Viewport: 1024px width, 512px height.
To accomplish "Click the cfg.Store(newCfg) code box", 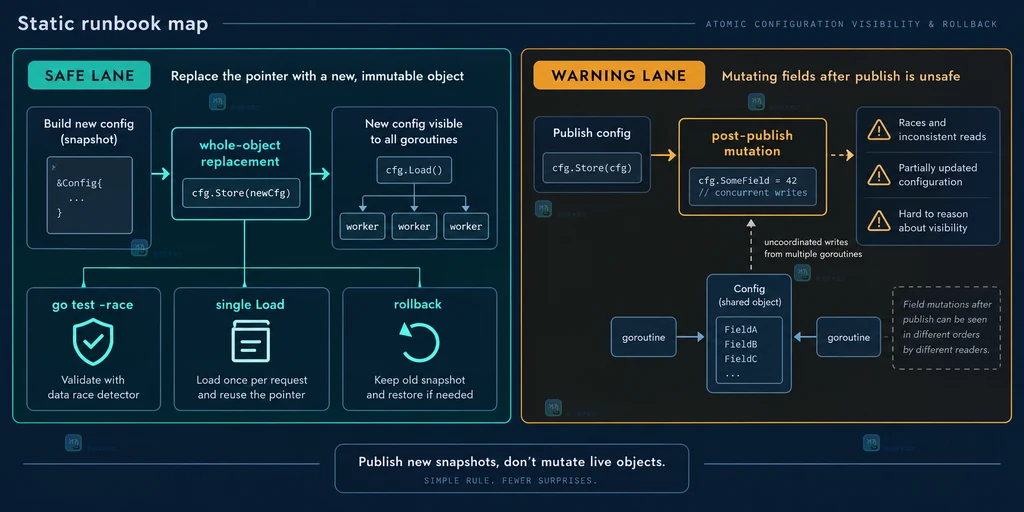I will (241, 193).
